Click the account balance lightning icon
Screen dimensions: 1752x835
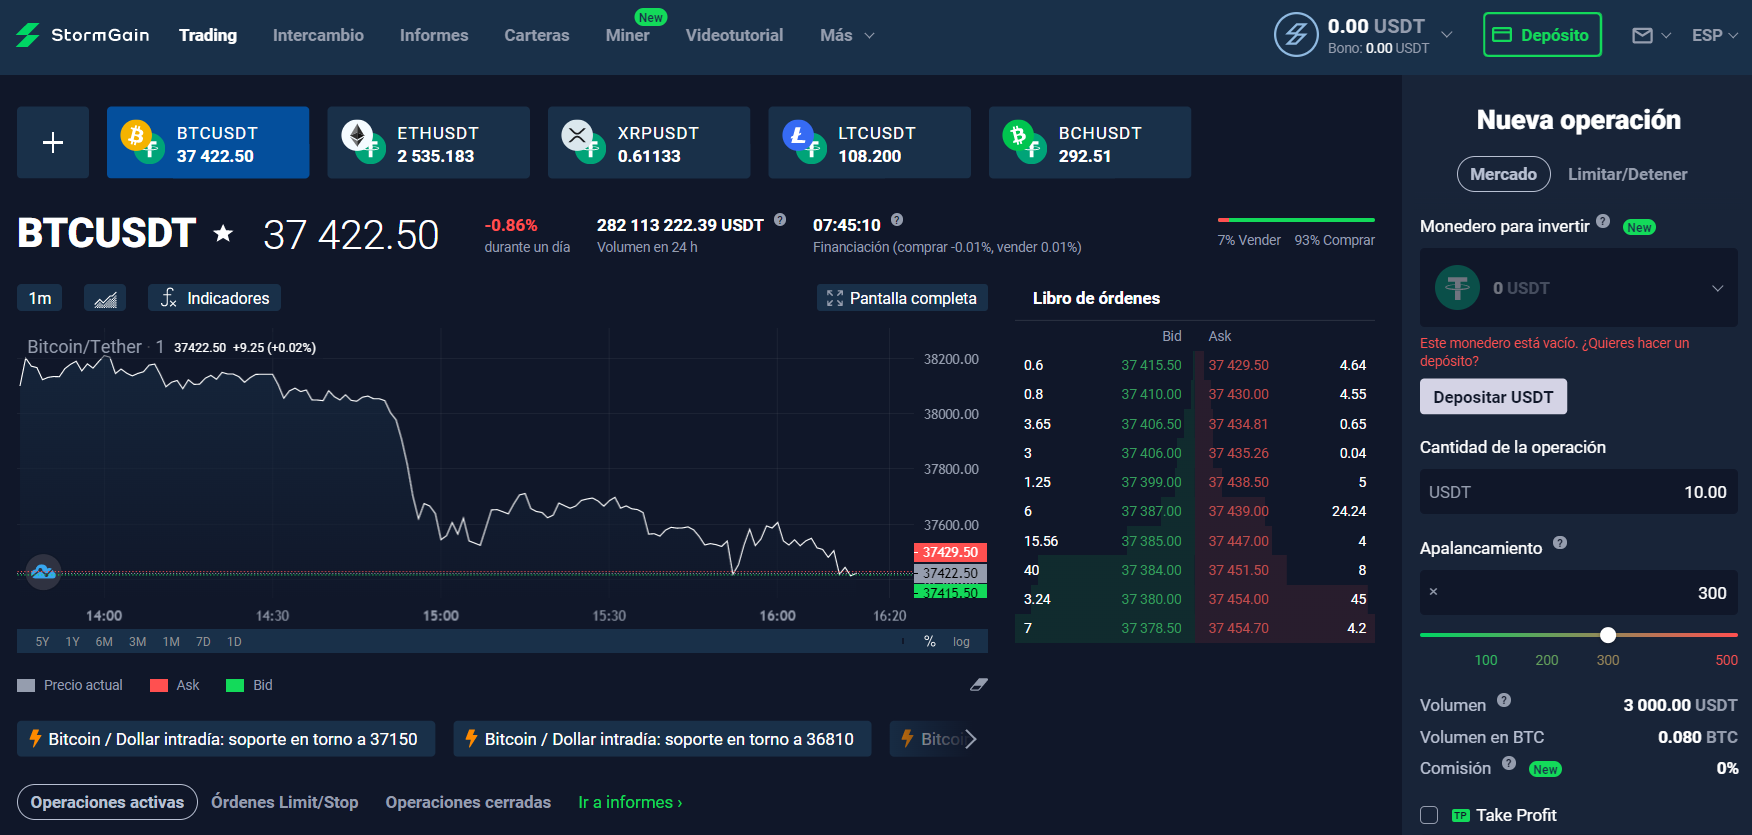tap(1296, 35)
